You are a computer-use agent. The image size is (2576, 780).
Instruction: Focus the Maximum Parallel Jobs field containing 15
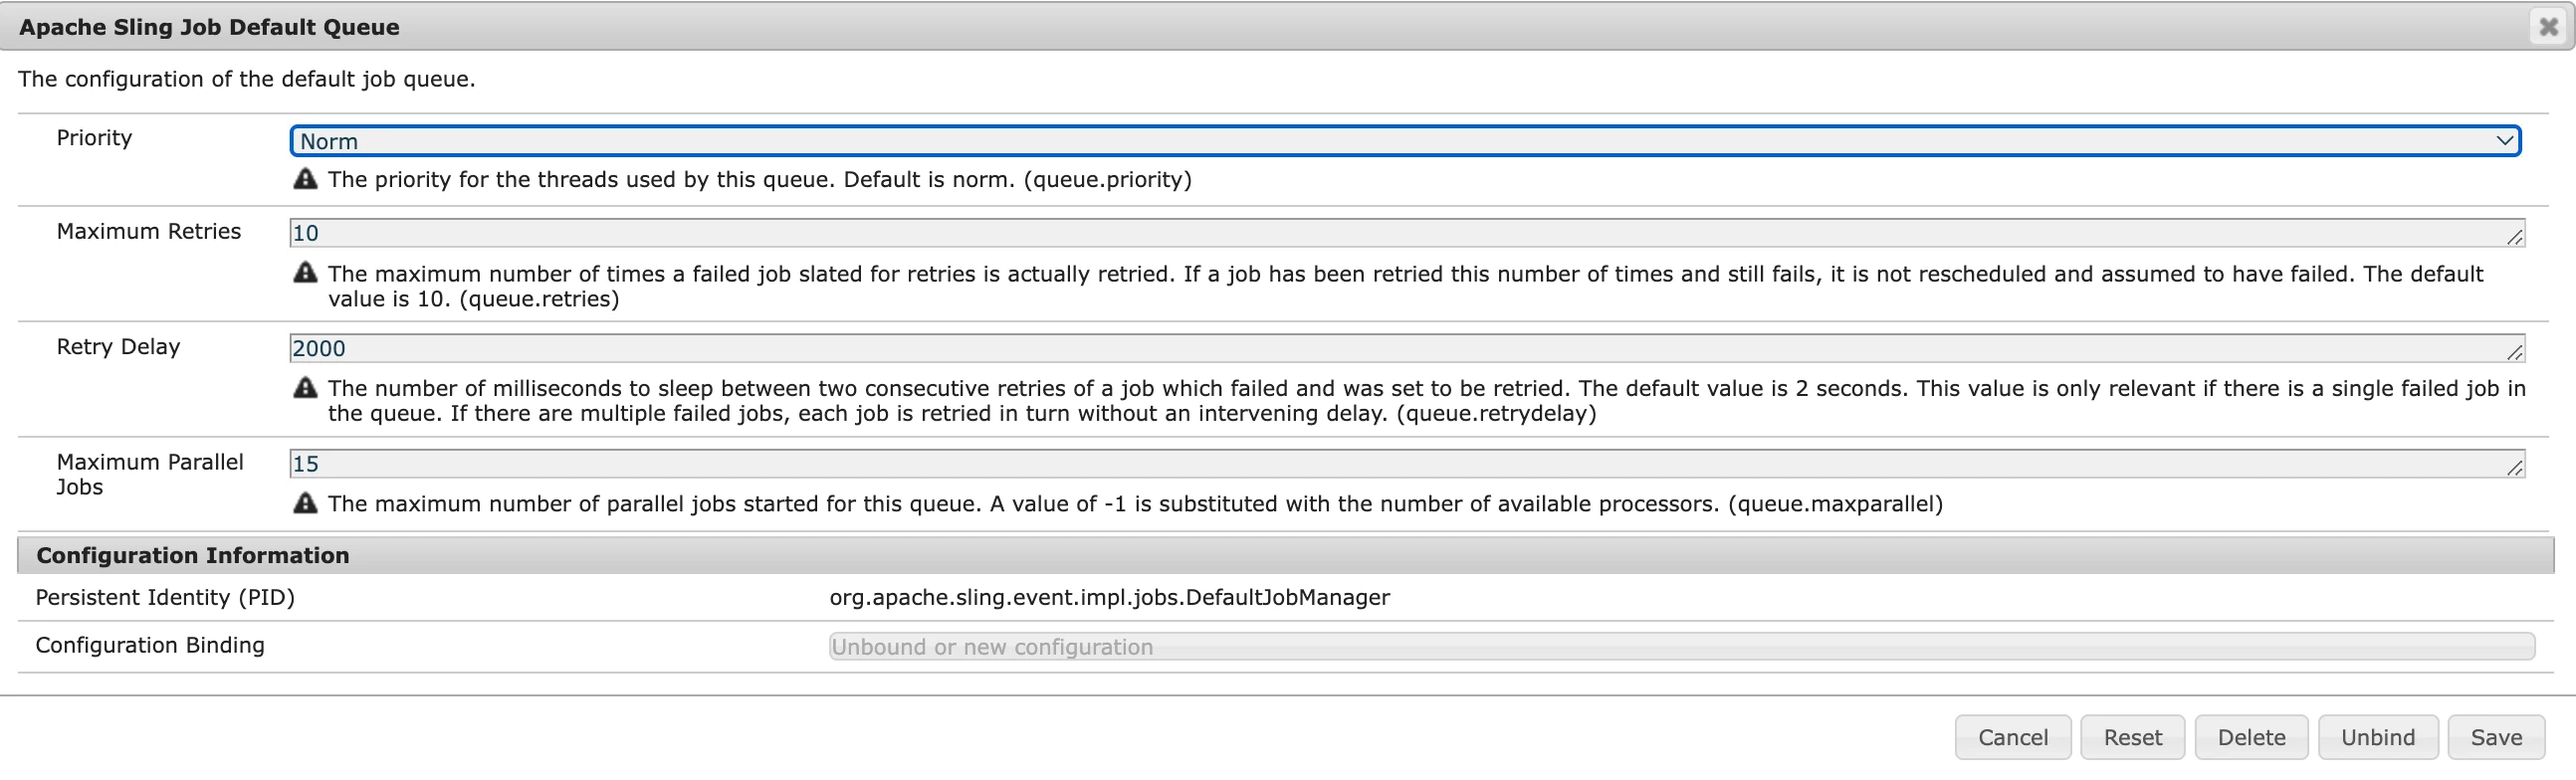tap(1407, 463)
